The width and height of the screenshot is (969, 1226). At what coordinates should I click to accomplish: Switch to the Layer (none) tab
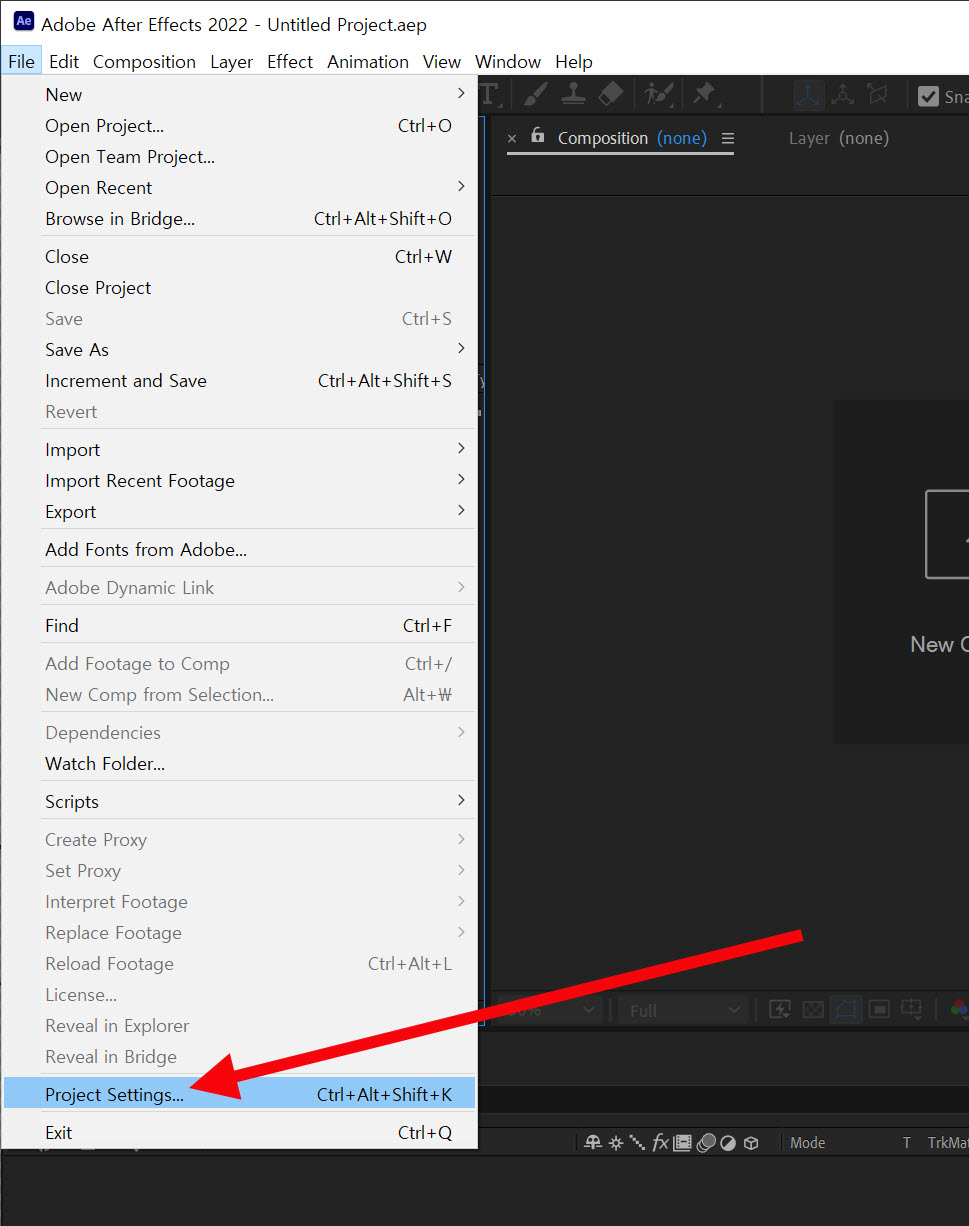coord(838,138)
